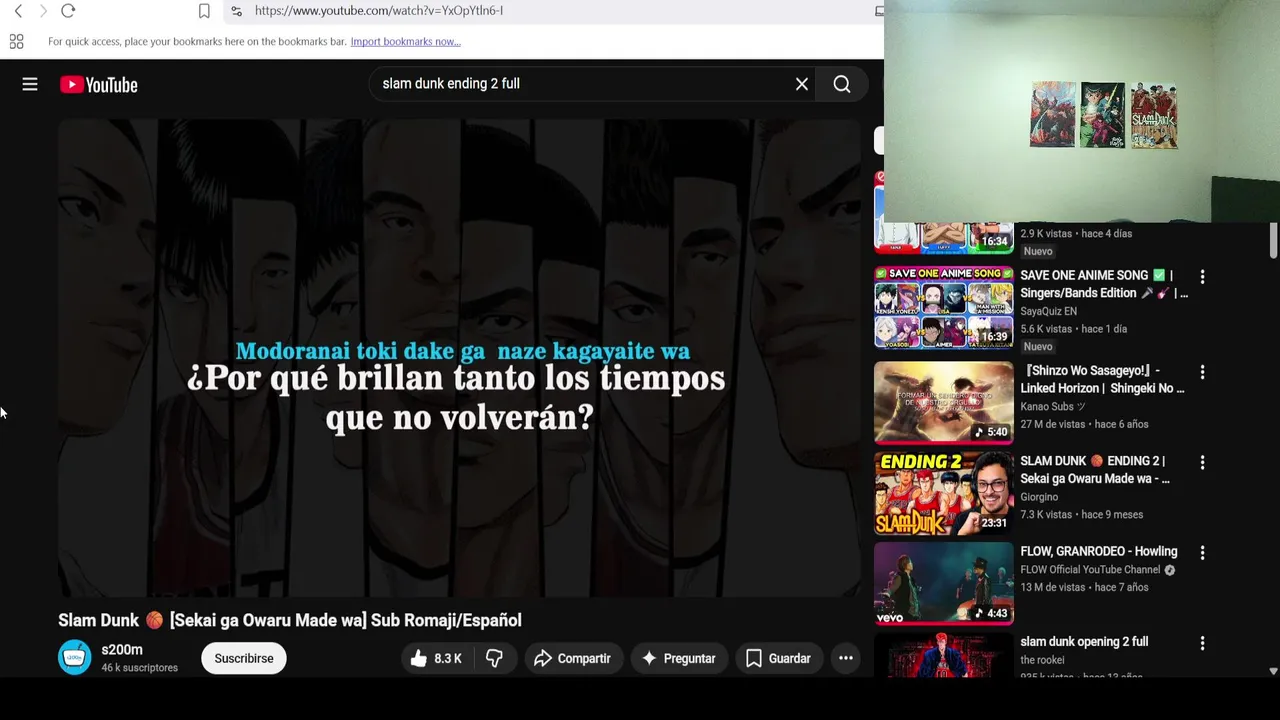Open options for slam dunk opening 2 full

[1202, 644]
